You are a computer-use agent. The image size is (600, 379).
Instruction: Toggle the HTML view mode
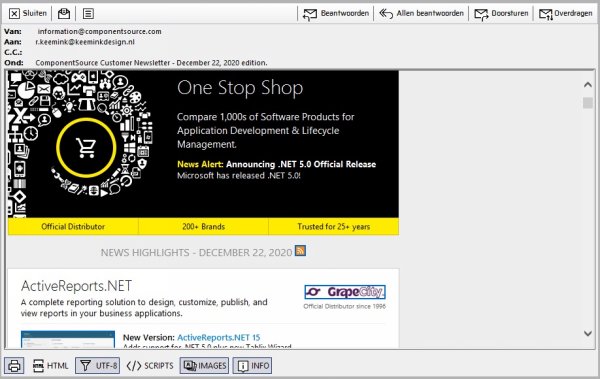click(50, 366)
